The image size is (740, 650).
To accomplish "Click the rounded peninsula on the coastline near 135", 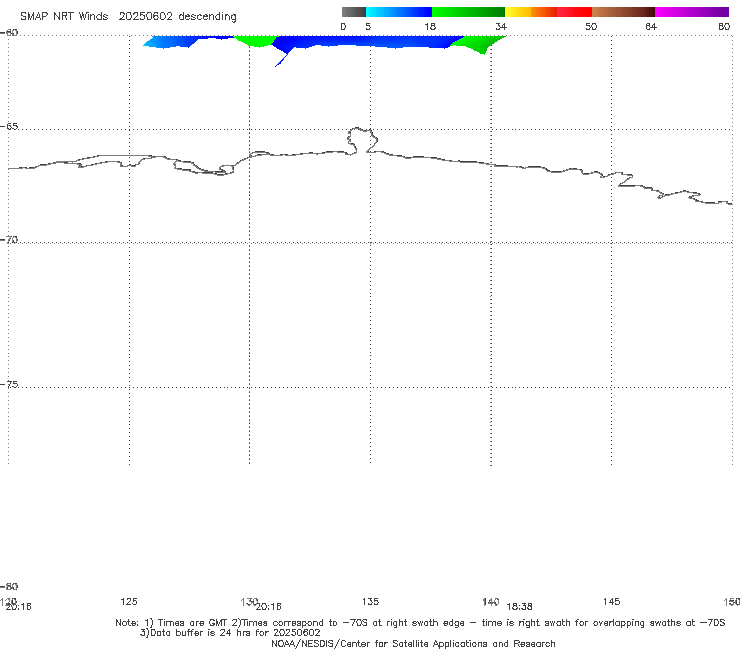I will 362,140.
